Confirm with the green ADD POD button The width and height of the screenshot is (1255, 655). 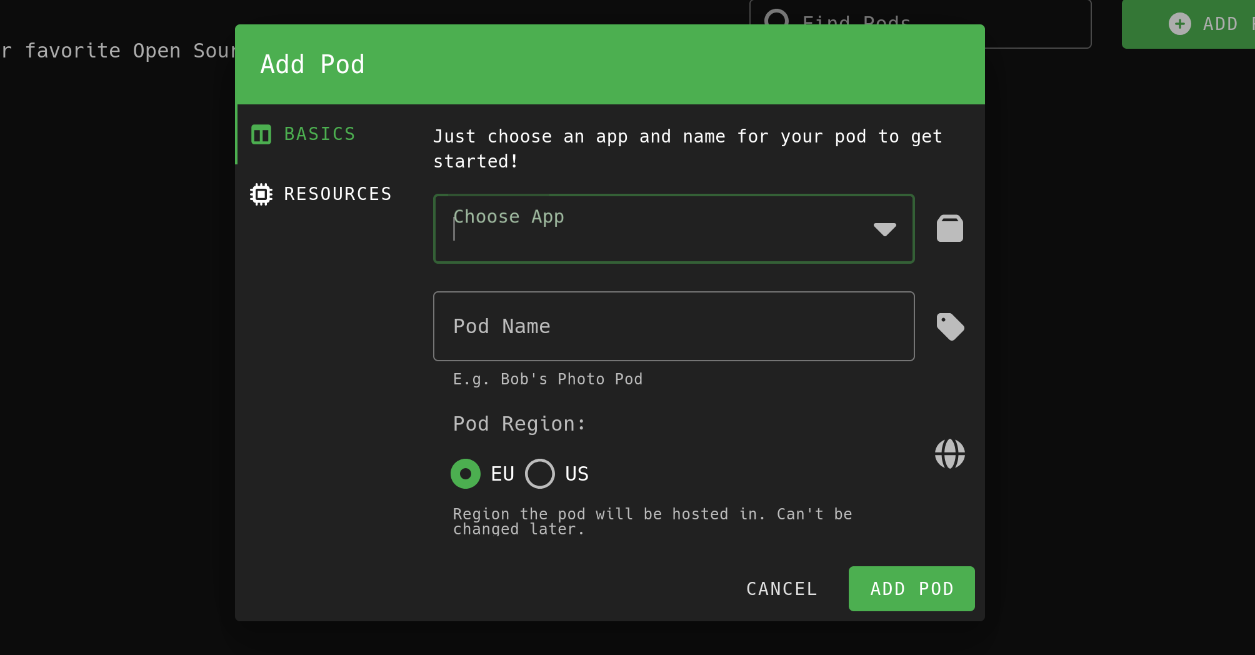click(x=911, y=589)
